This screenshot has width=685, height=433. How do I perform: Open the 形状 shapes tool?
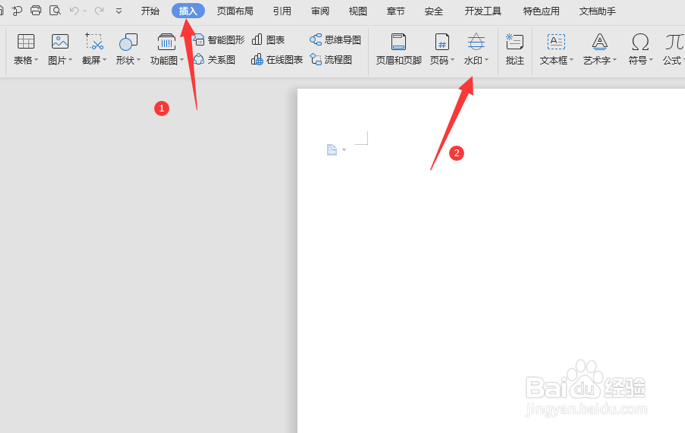(128, 42)
